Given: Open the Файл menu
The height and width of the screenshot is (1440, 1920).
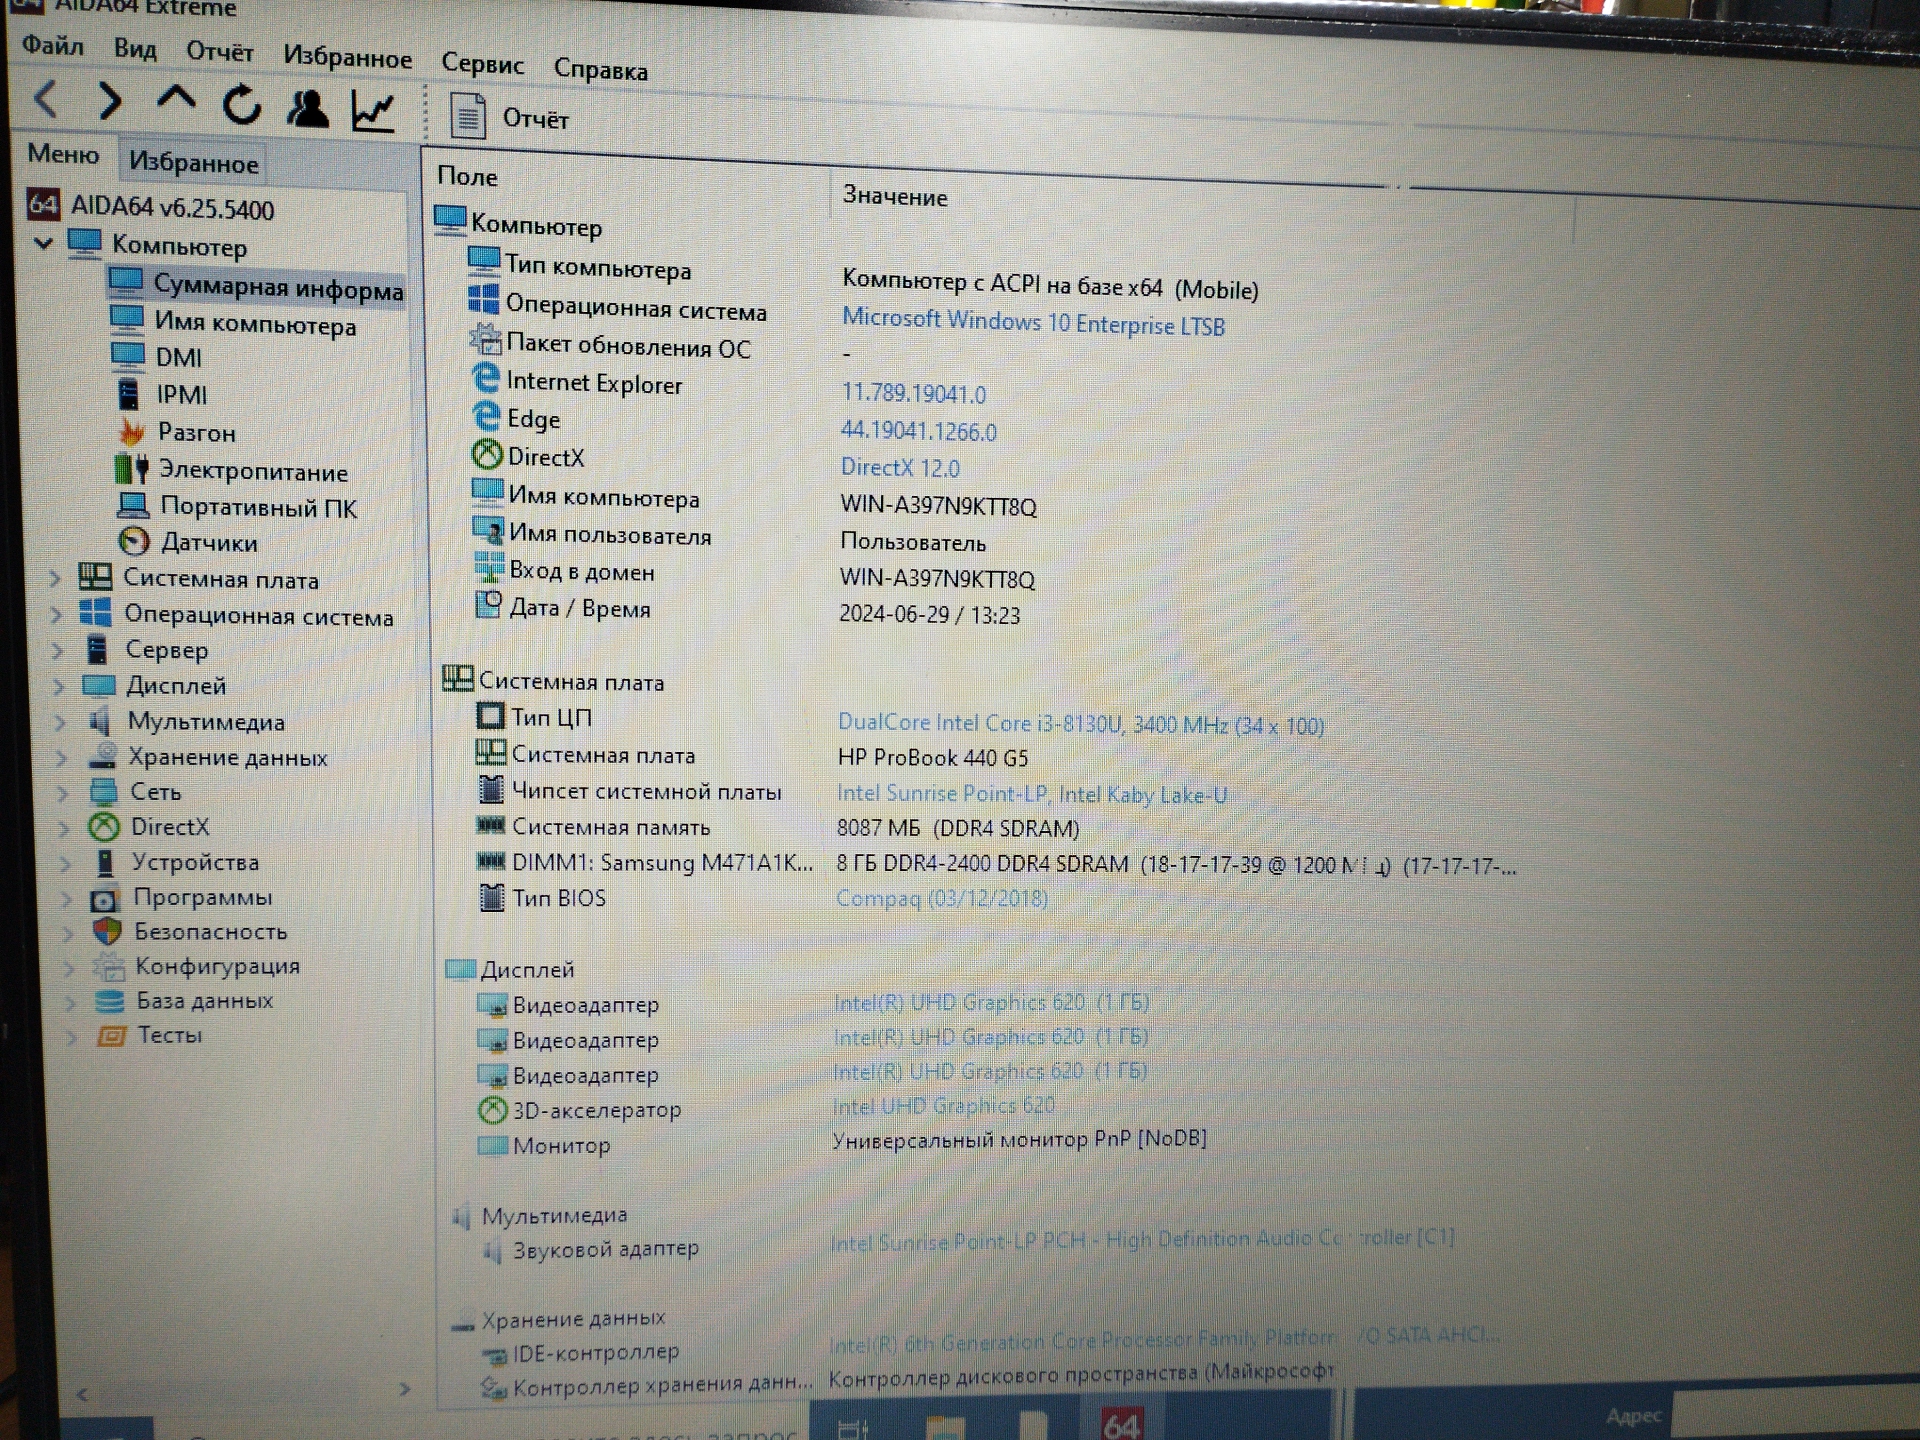Looking at the screenshot, I should click(x=53, y=45).
